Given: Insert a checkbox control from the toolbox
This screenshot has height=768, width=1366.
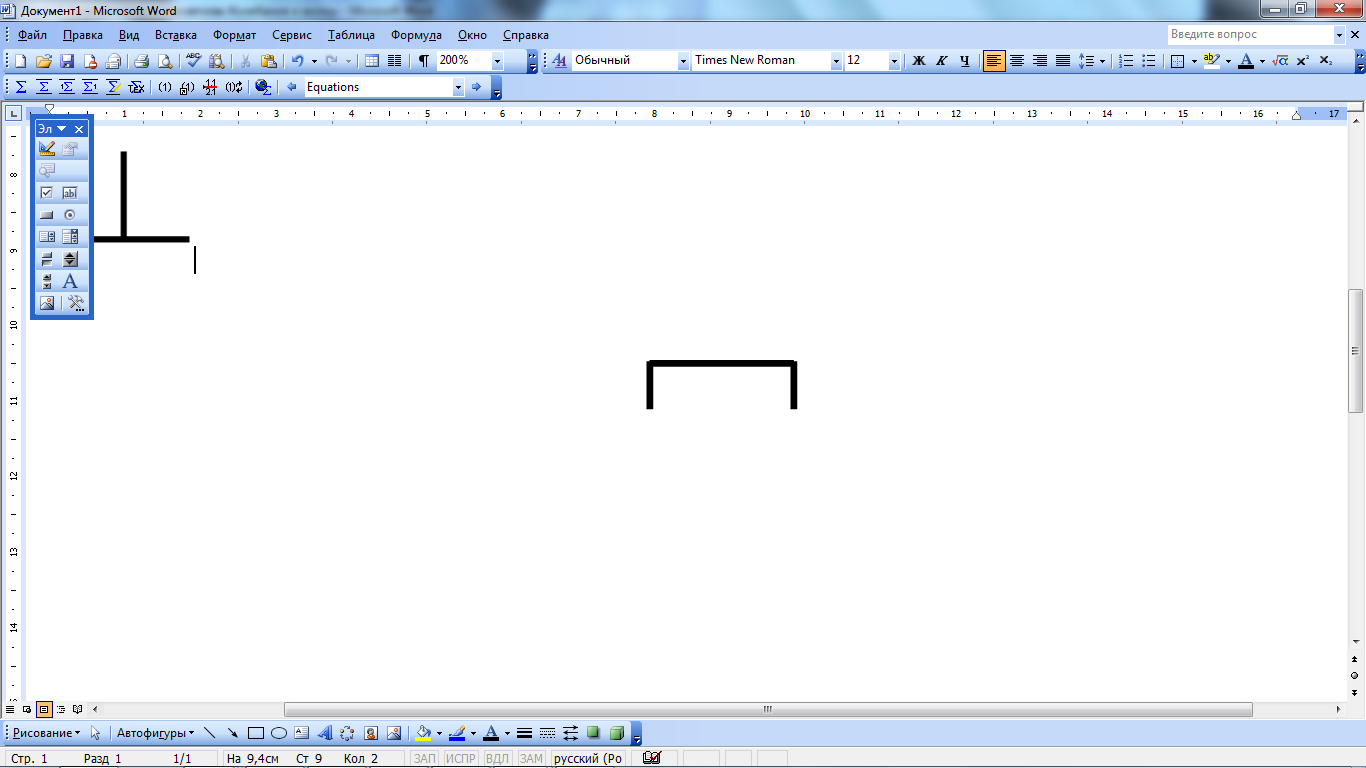Looking at the screenshot, I should point(47,193).
